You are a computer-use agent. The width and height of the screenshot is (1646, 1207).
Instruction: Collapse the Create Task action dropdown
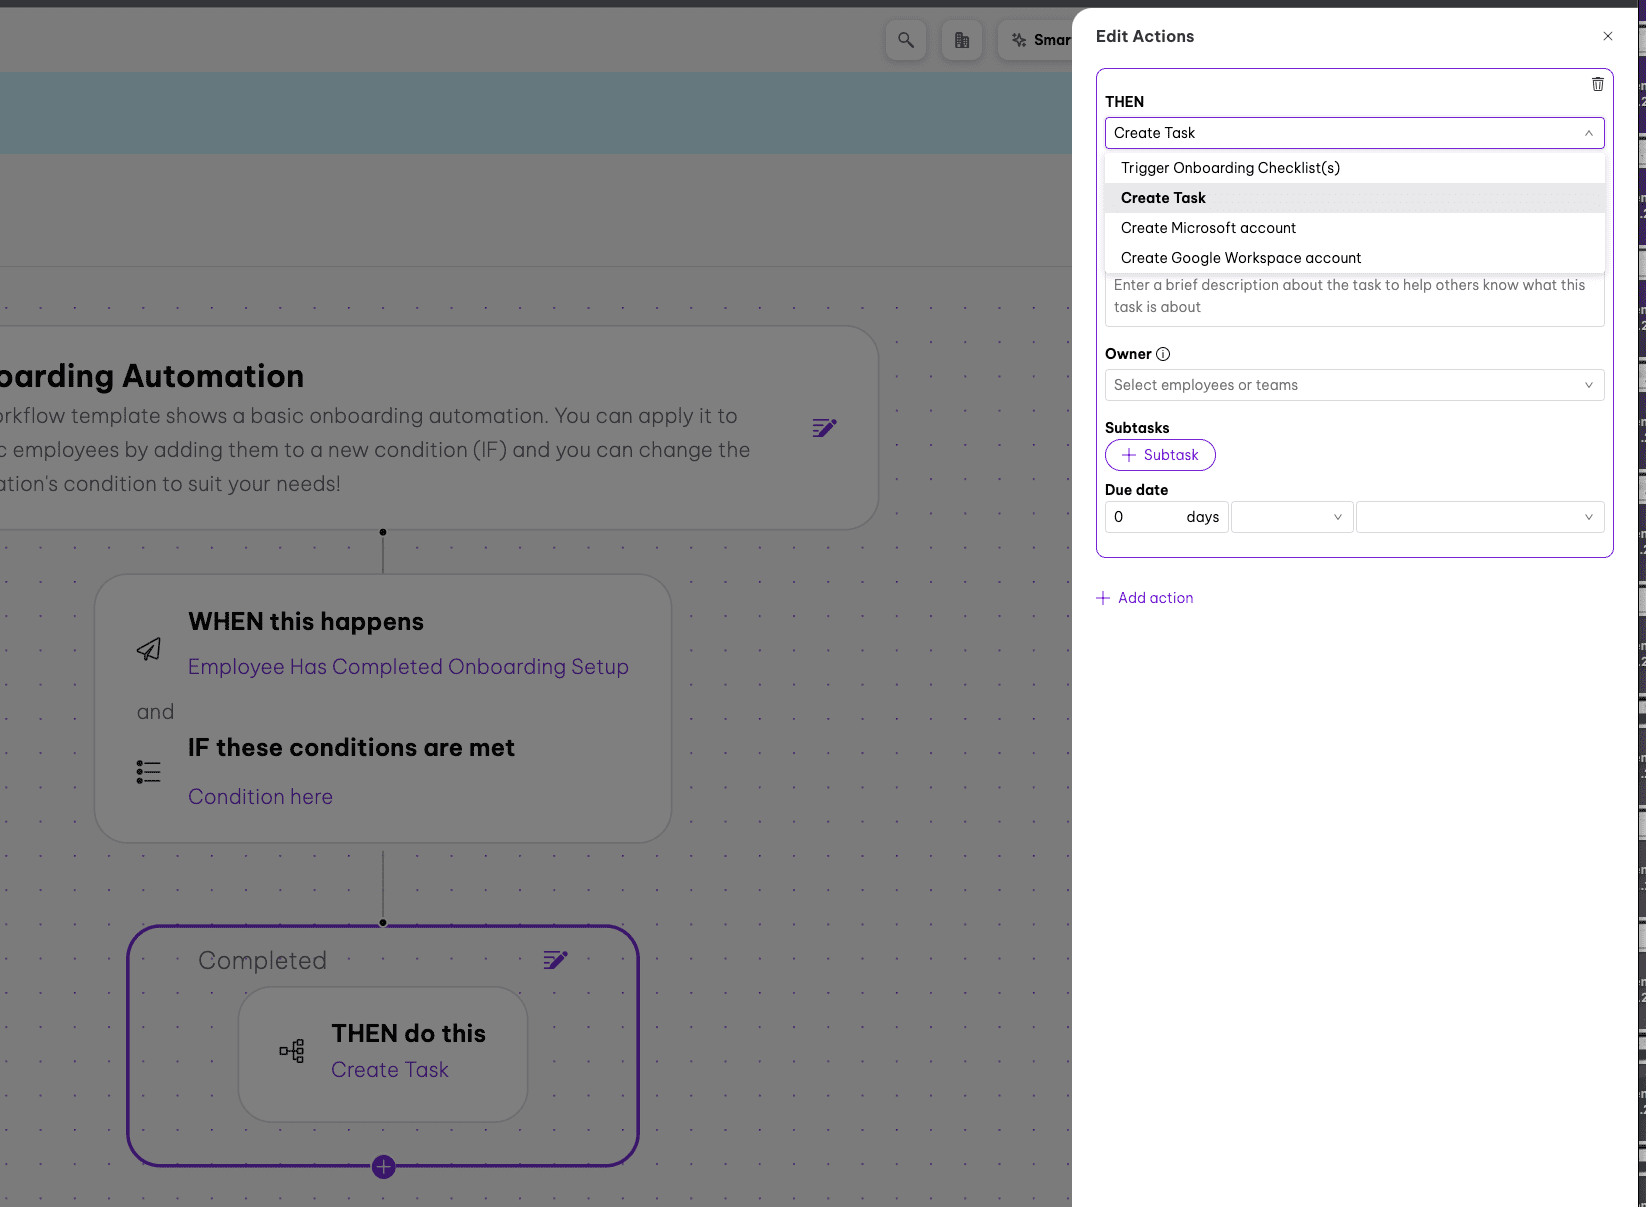coord(1355,133)
